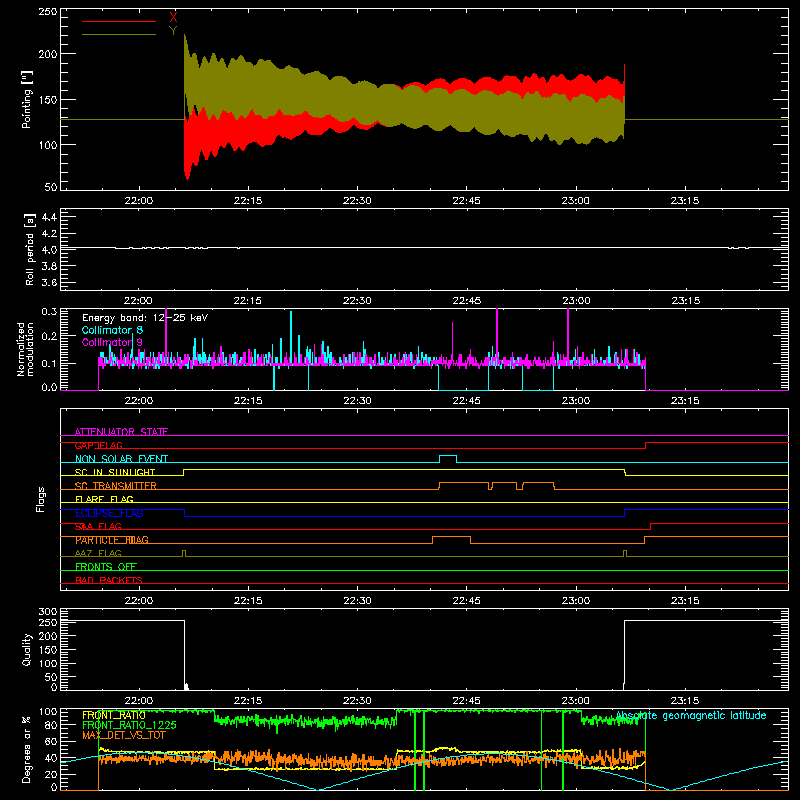Click the PARTICLE_FLAG raised pulse near 22:42

(x=451, y=539)
